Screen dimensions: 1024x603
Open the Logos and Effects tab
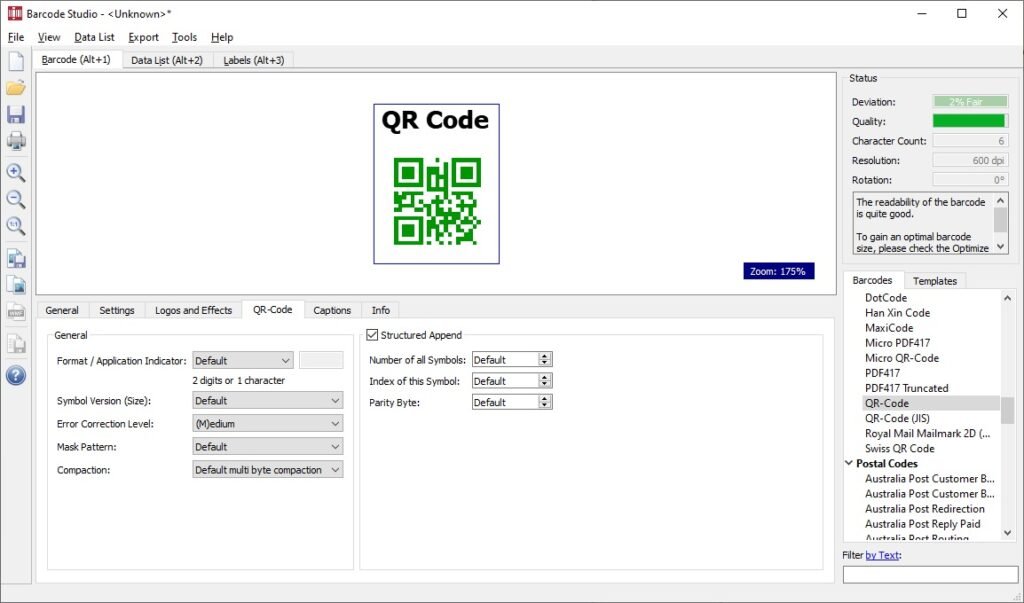click(x=193, y=310)
